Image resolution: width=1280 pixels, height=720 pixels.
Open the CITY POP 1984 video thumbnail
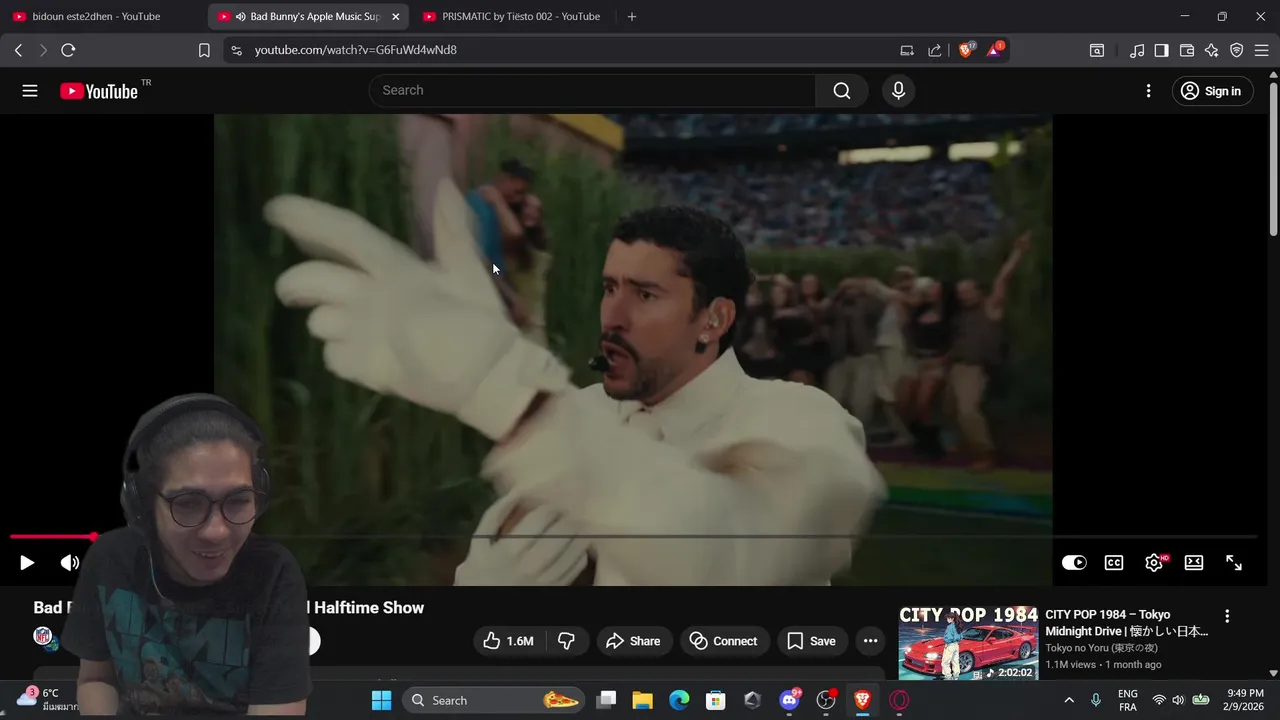[x=968, y=642]
